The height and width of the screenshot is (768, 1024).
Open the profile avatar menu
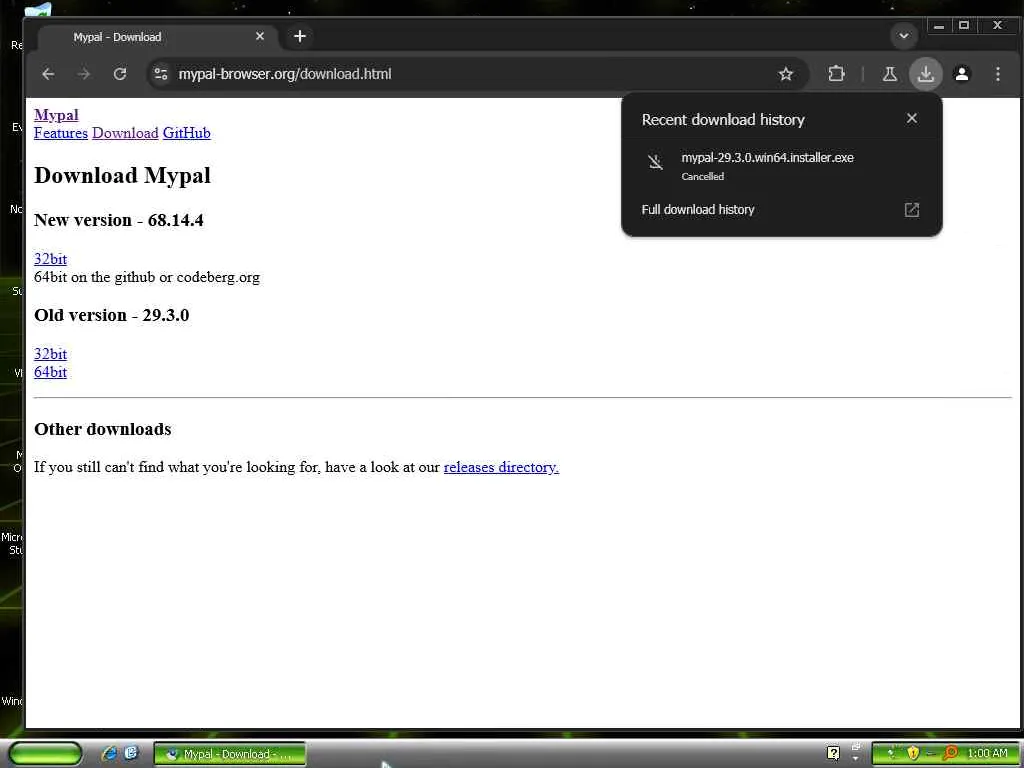coord(961,74)
